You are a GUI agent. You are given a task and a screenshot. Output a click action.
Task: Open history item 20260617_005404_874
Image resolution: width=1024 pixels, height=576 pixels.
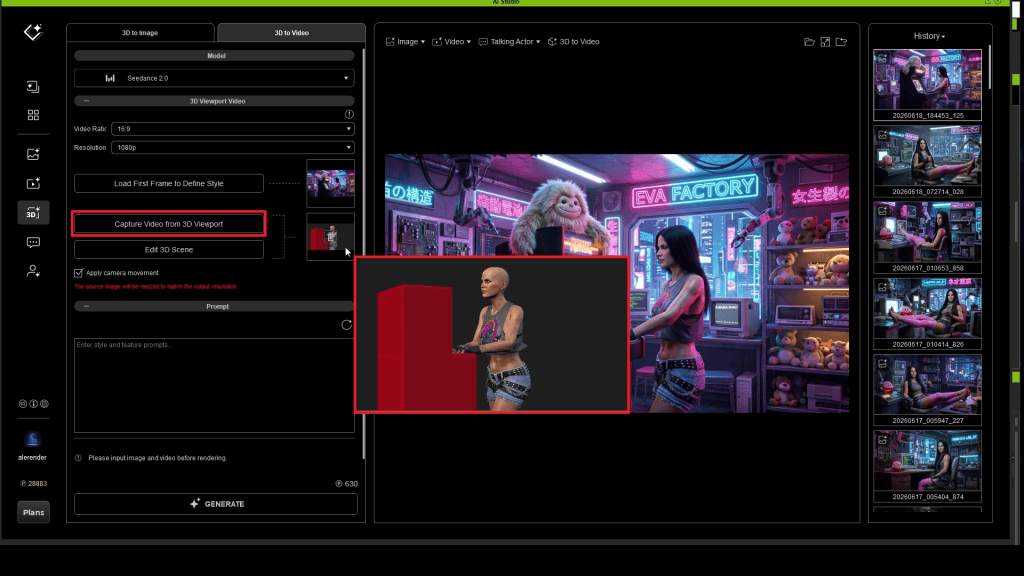(927, 466)
